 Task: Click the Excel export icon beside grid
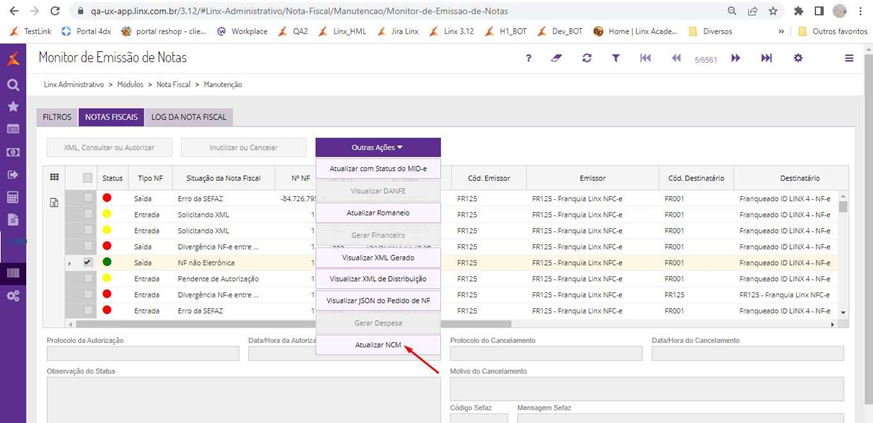[x=54, y=203]
